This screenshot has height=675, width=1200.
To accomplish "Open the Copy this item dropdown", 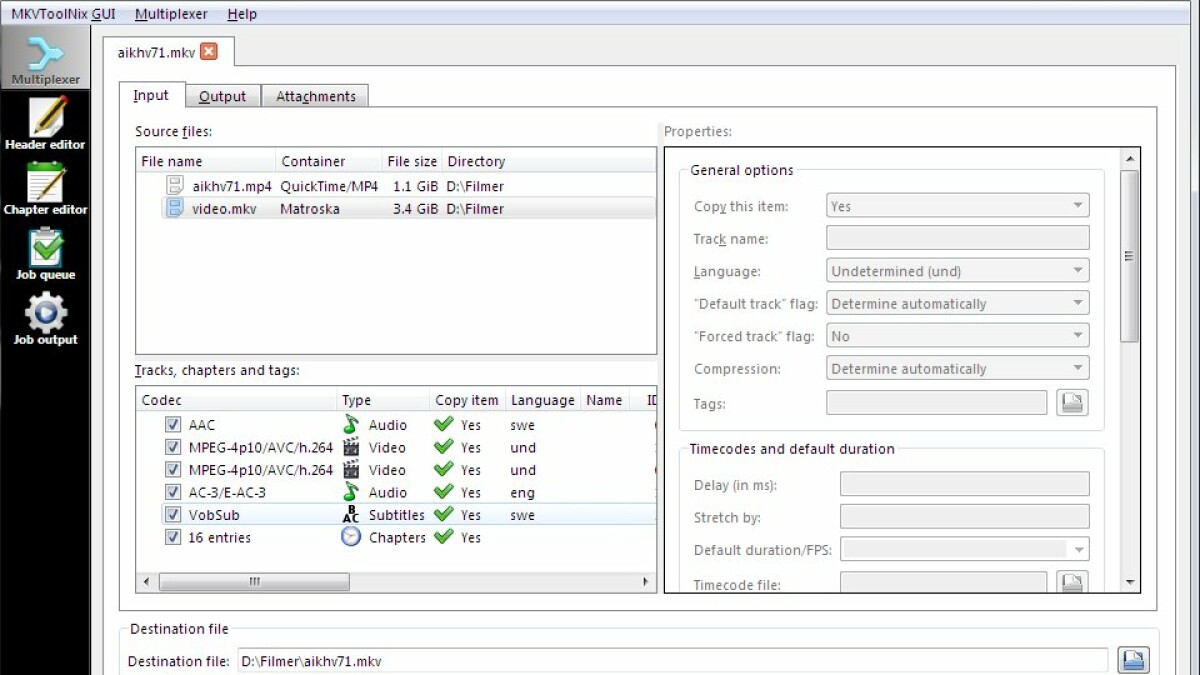I will (957, 206).
